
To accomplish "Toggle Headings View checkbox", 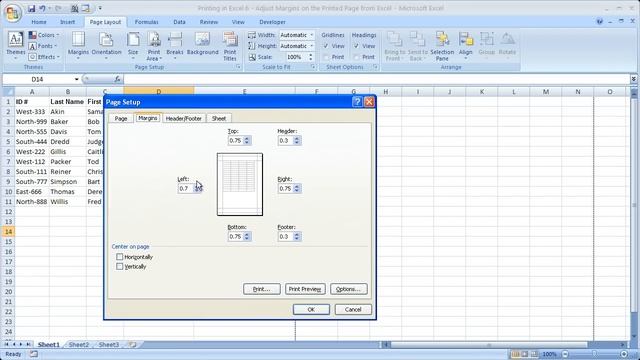I will coord(356,46).
